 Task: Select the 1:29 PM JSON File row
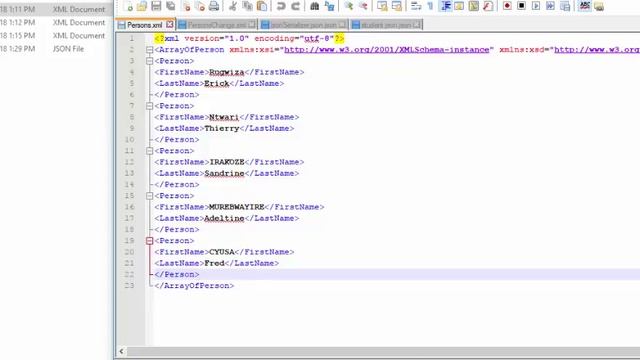click(56, 49)
